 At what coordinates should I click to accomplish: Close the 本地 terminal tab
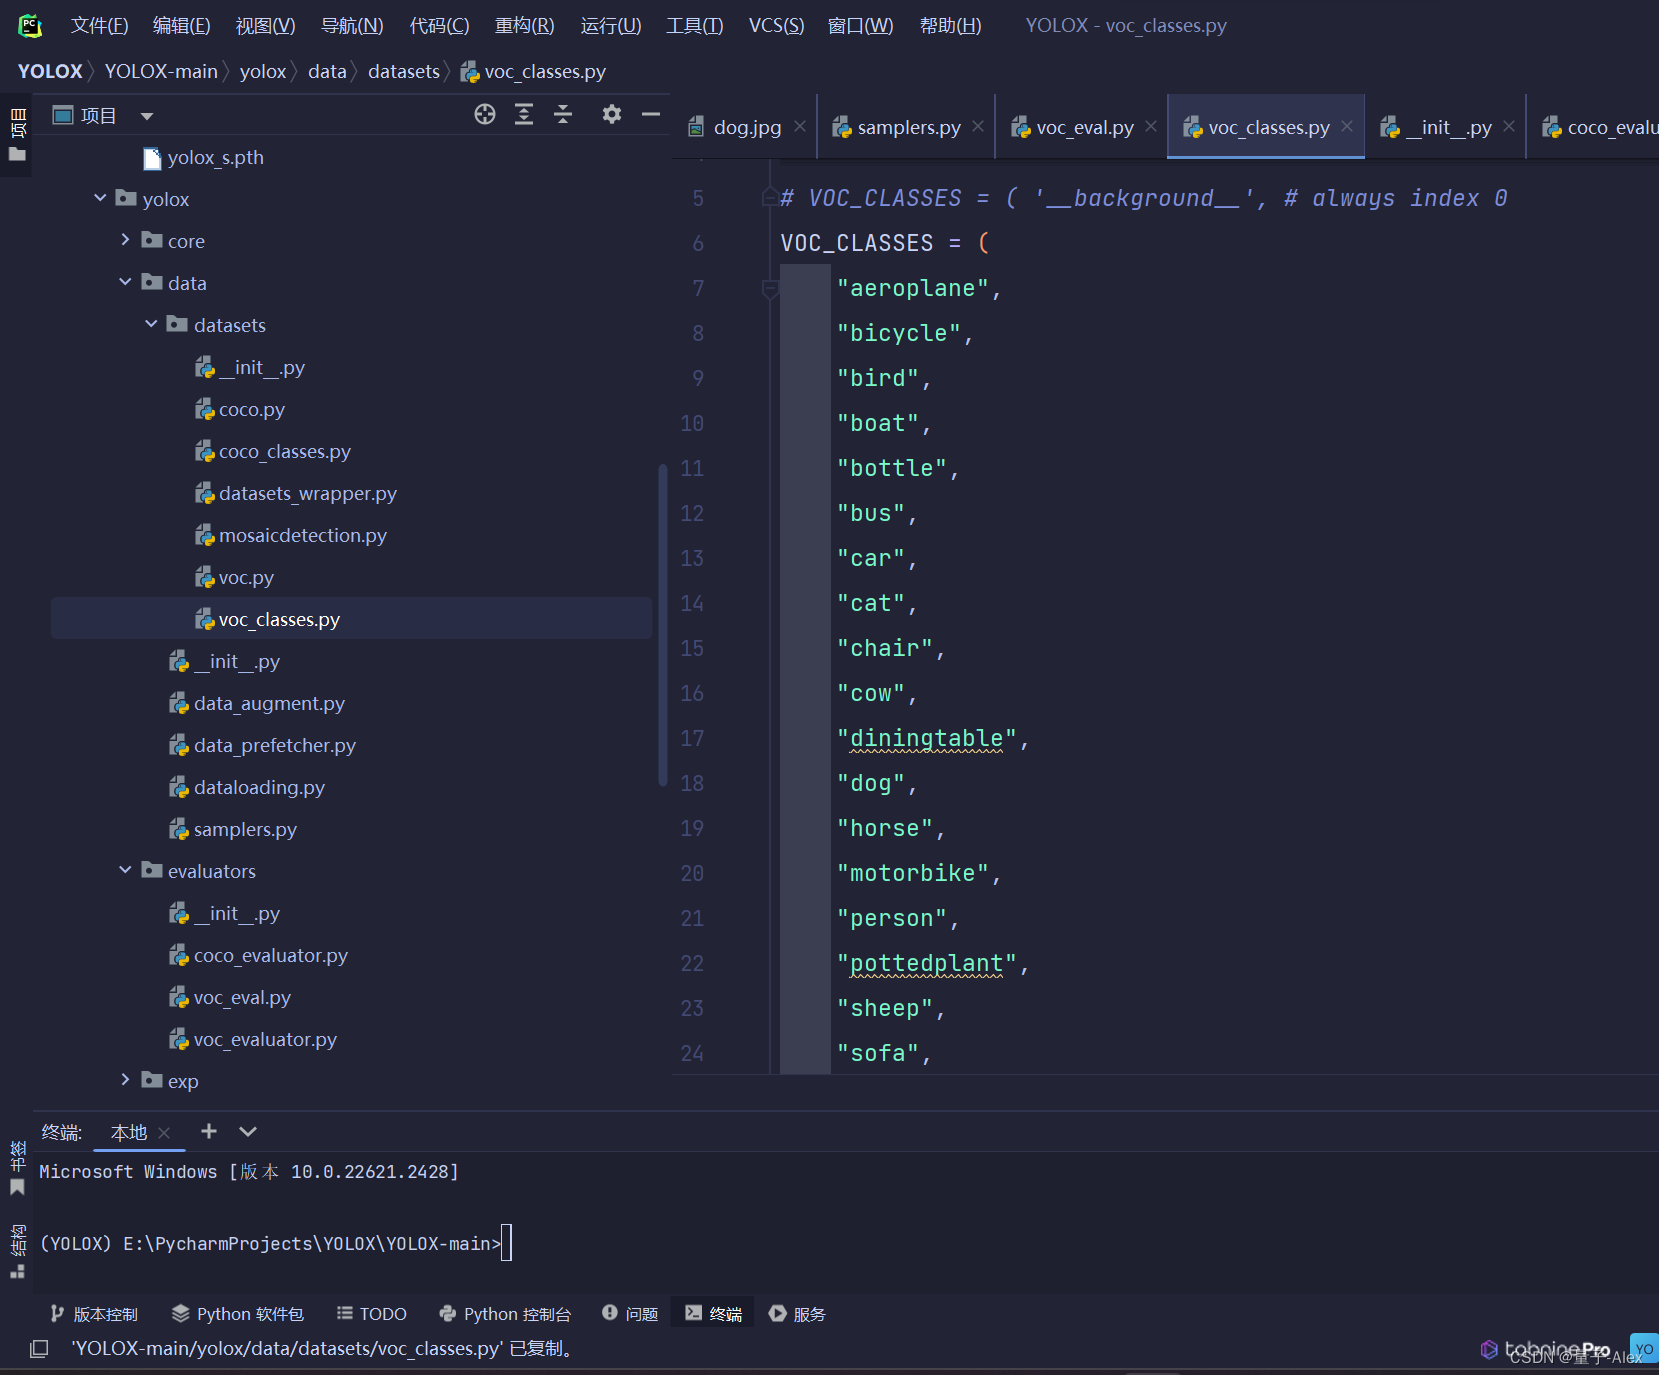(165, 1133)
